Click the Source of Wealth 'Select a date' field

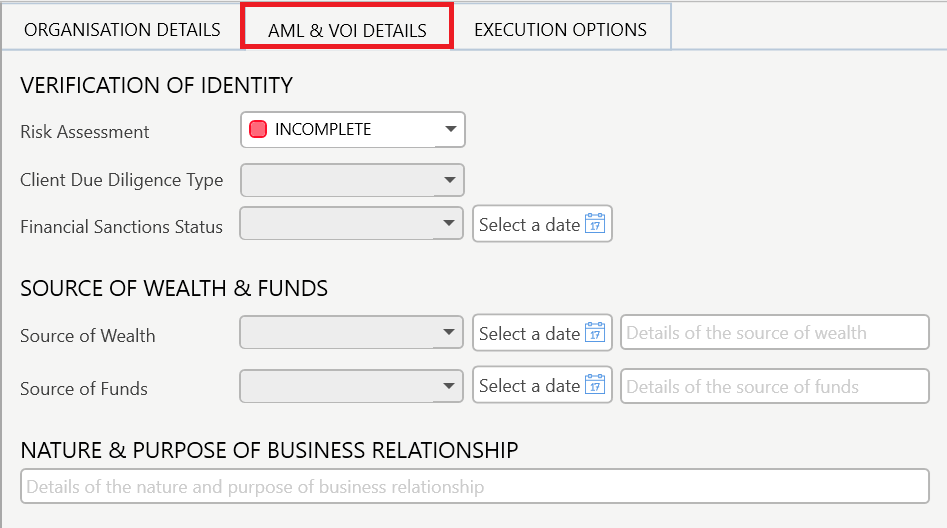click(529, 333)
